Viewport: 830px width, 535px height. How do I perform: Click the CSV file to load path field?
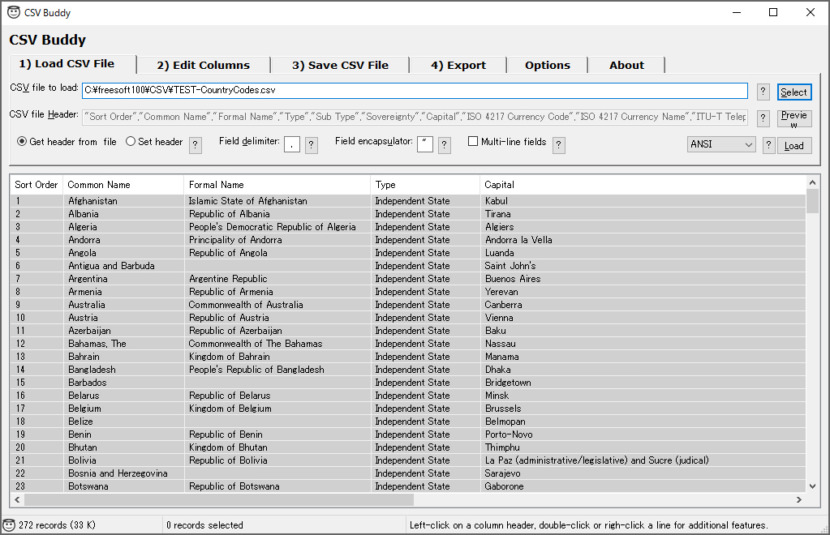click(414, 90)
